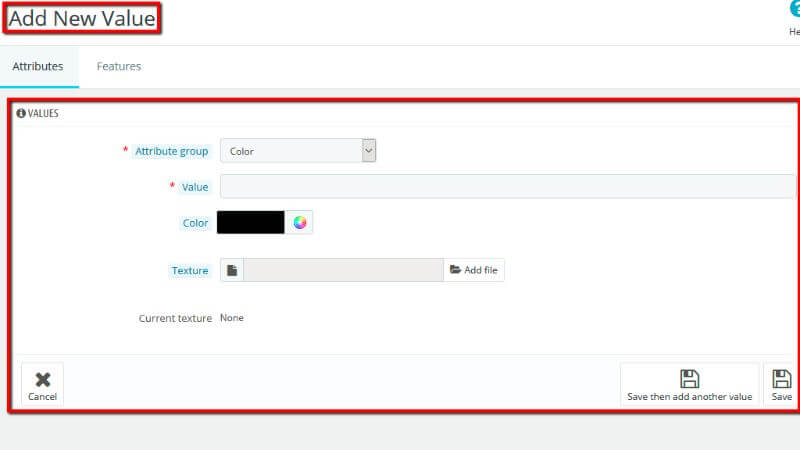This screenshot has height=450, width=800.
Task: Click the Current texture label
Action: coord(175,318)
